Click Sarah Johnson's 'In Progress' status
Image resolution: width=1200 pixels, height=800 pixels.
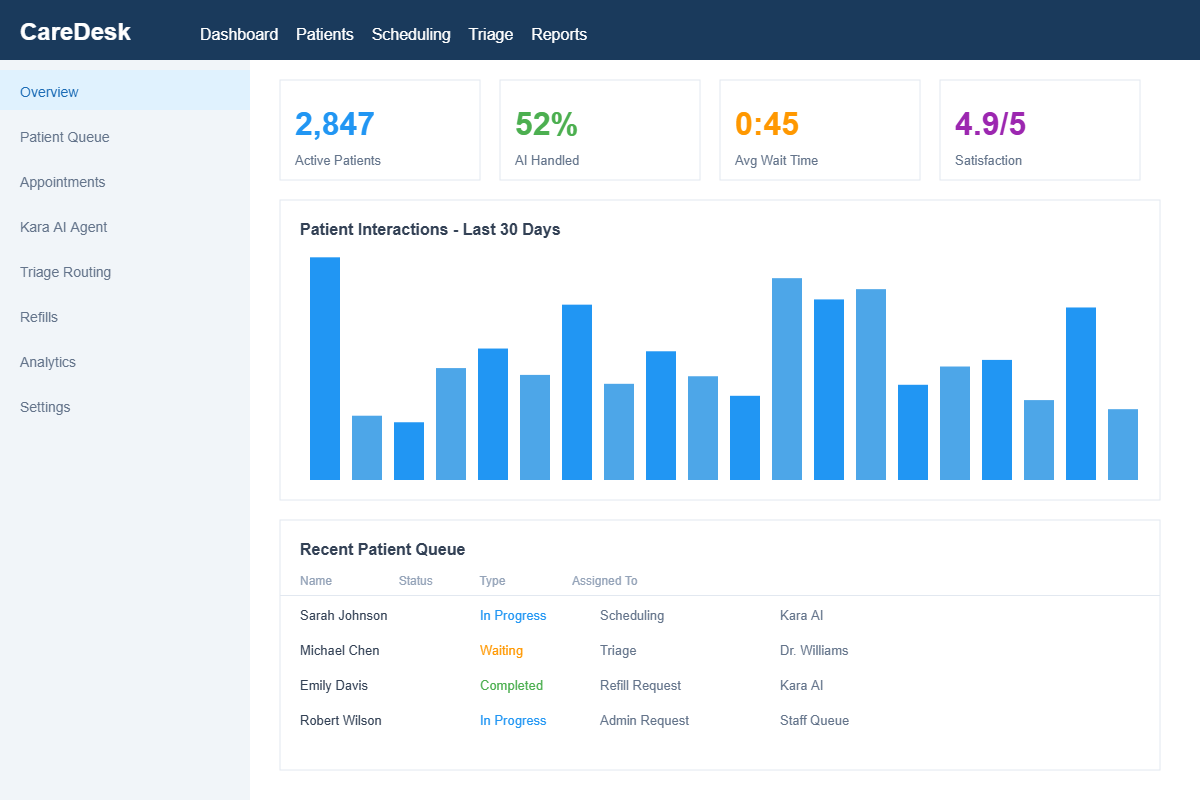[513, 616]
